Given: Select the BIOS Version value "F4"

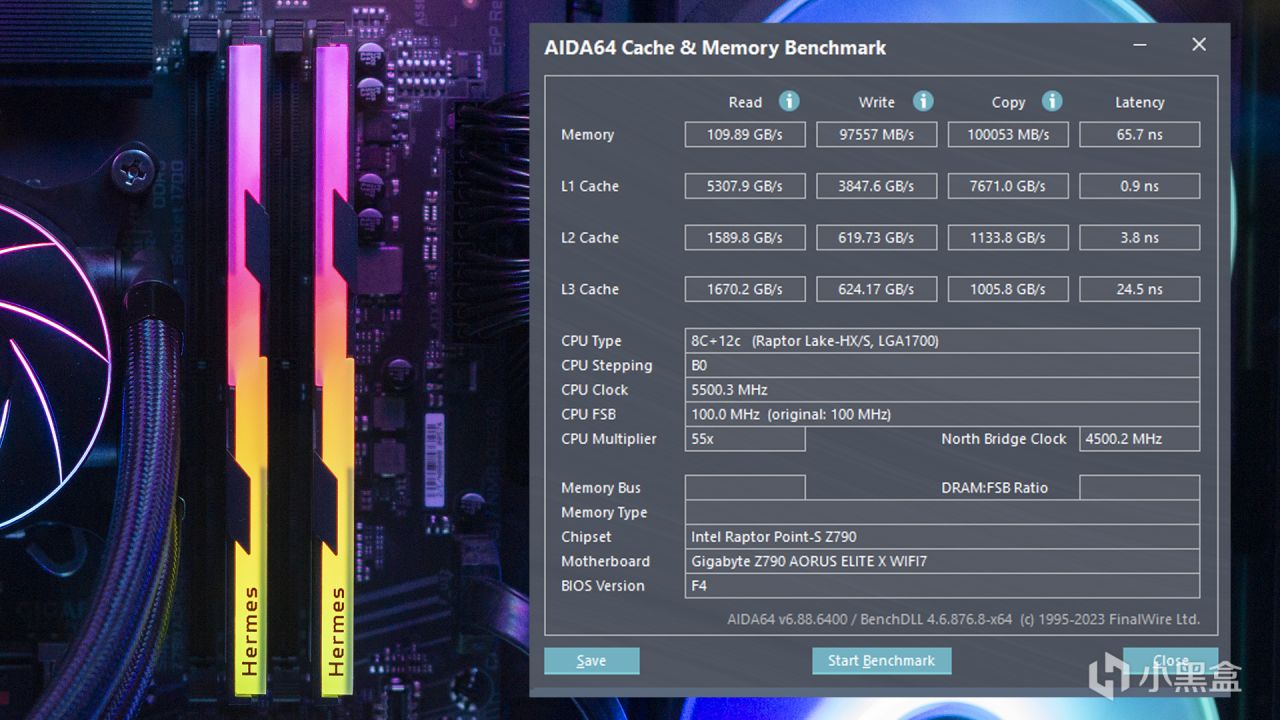Looking at the screenshot, I should click(942, 586).
